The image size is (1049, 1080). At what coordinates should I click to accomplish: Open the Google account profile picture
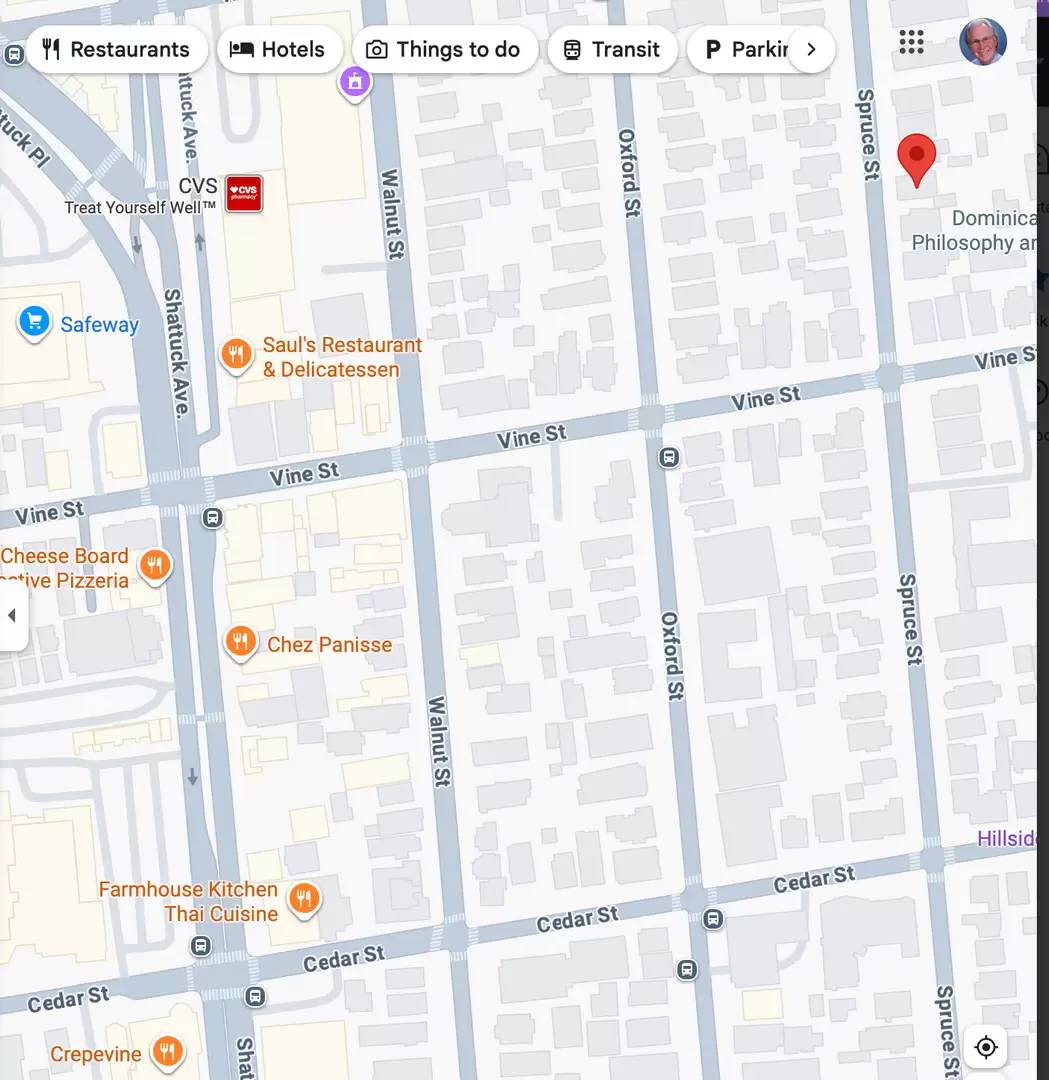(983, 42)
